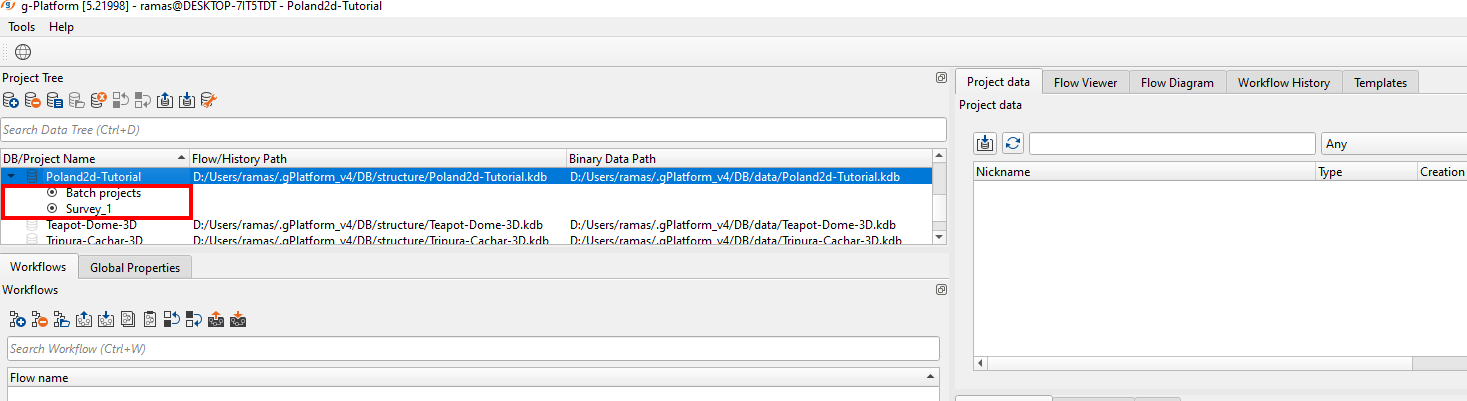This screenshot has height=401, width=1467.
Task: Click the remove workflow icon with minus
Action: pos(40,320)
